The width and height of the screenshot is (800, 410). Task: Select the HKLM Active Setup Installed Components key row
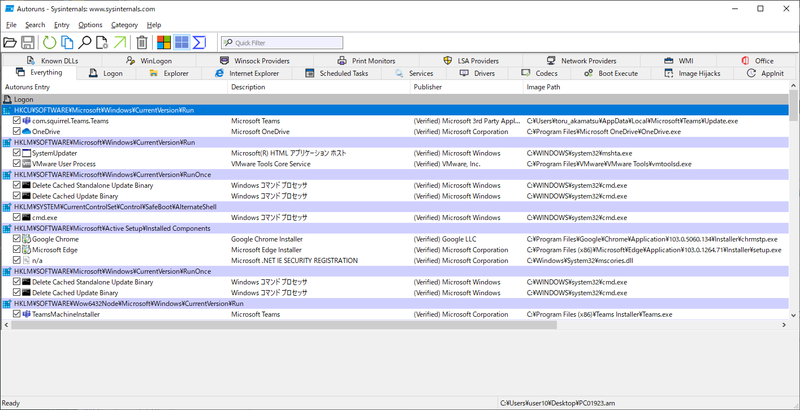(395, 228)
